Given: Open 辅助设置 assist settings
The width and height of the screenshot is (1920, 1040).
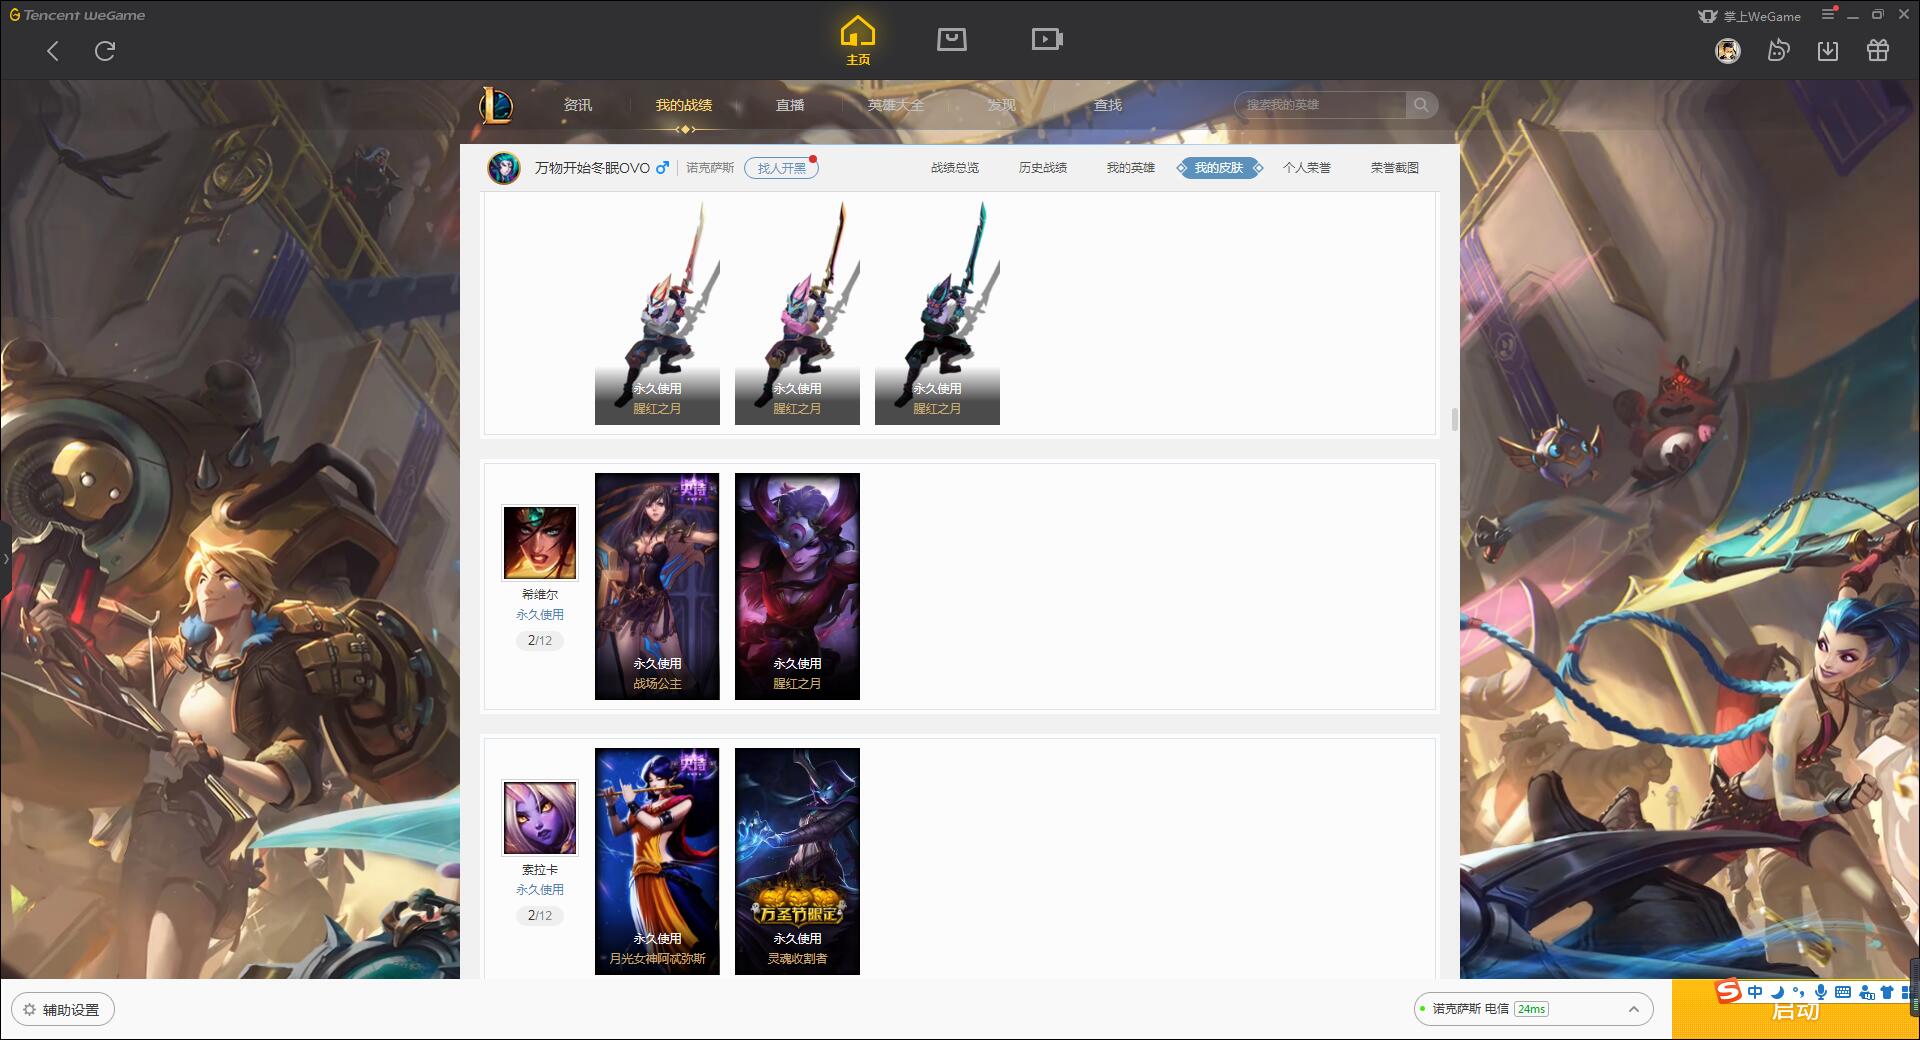Looking at the screenshot, I should pyautogui.click(x=62, y=1010).
